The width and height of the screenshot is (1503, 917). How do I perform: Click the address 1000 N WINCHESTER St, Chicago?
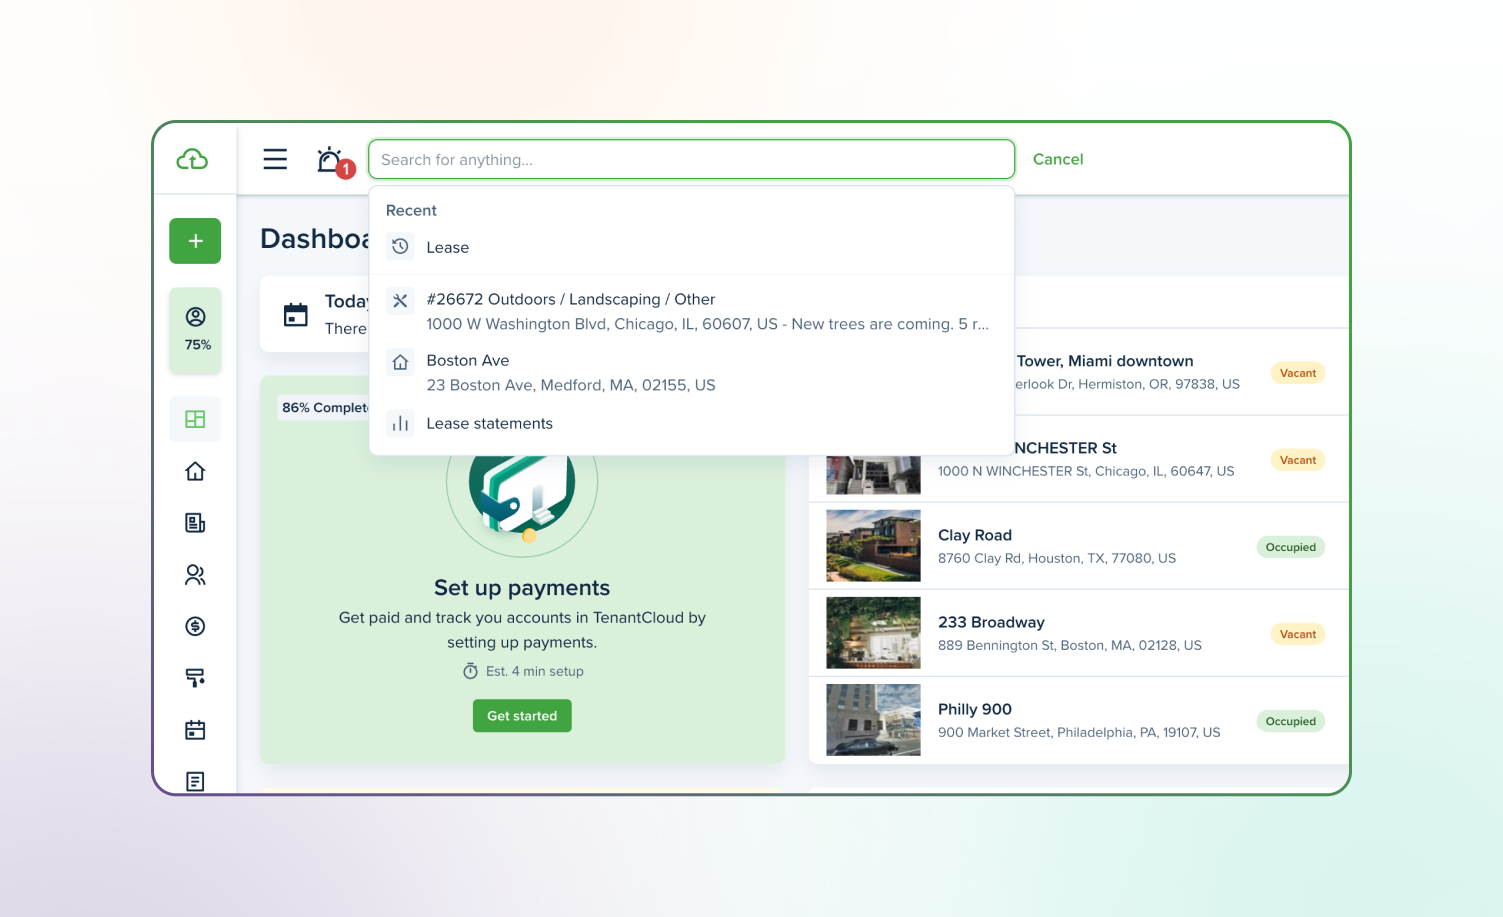click(1086, 471)
